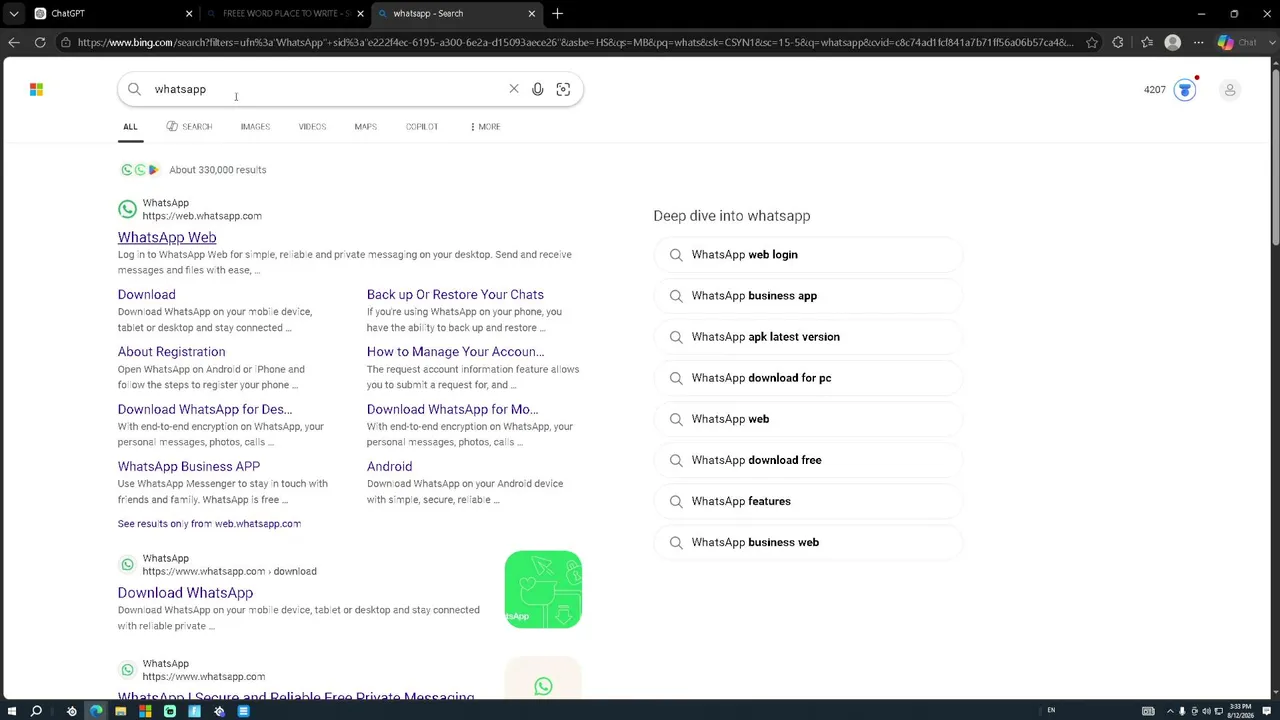Screen dimensions: 1280x720
Task: Open Back up Or Restore Your Chats link
Action: click(455, 295)
